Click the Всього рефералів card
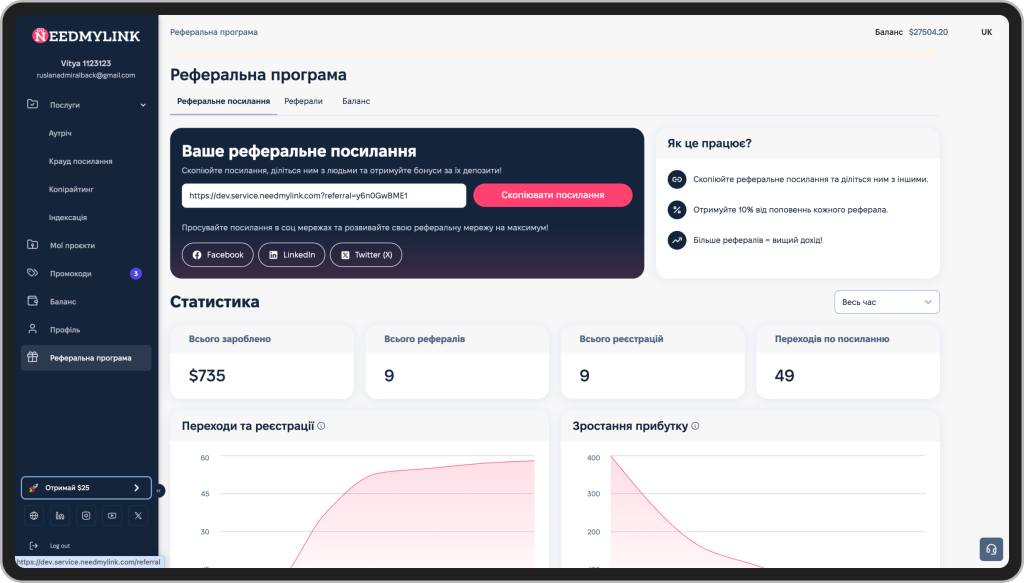The height and width of the screenshot is (583, 1024). 457,362
